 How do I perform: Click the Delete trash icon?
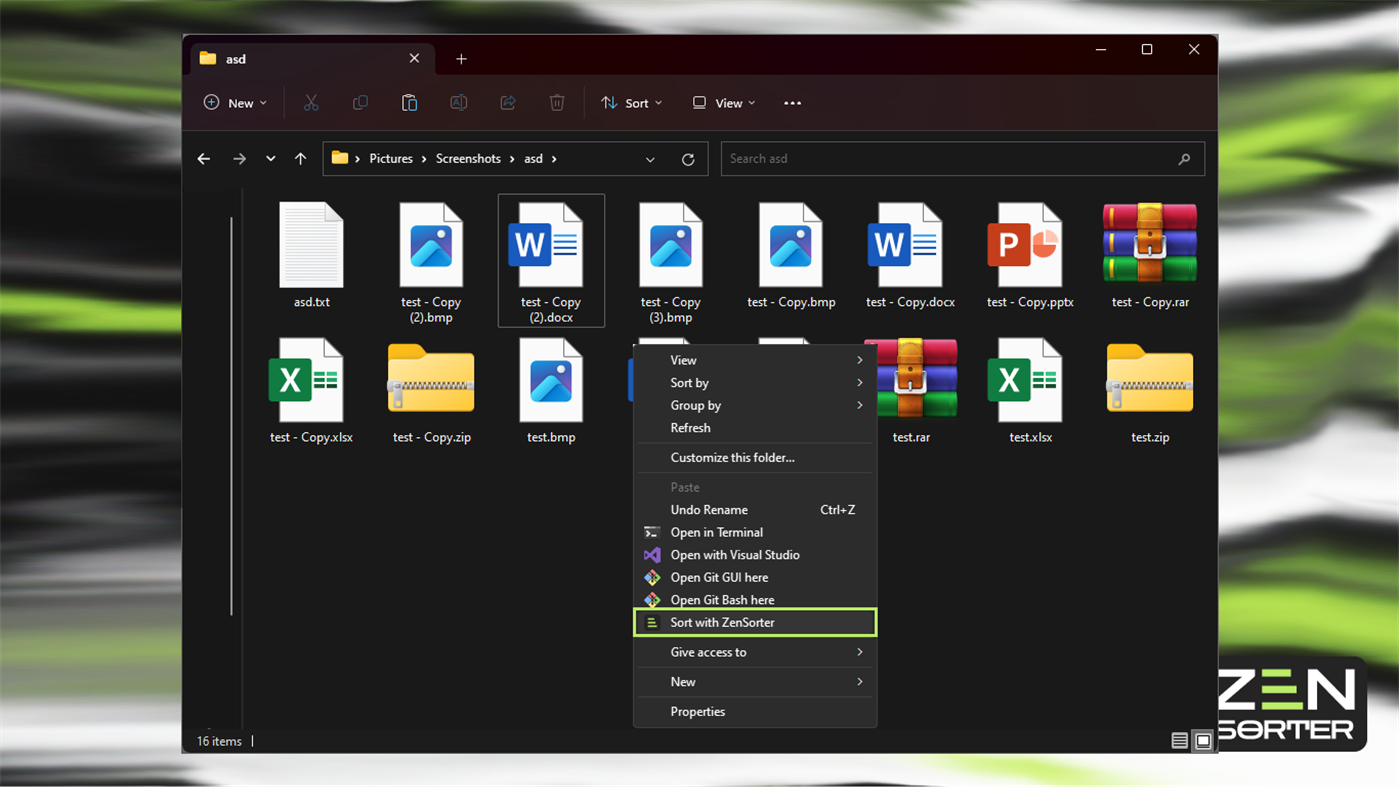557,102
